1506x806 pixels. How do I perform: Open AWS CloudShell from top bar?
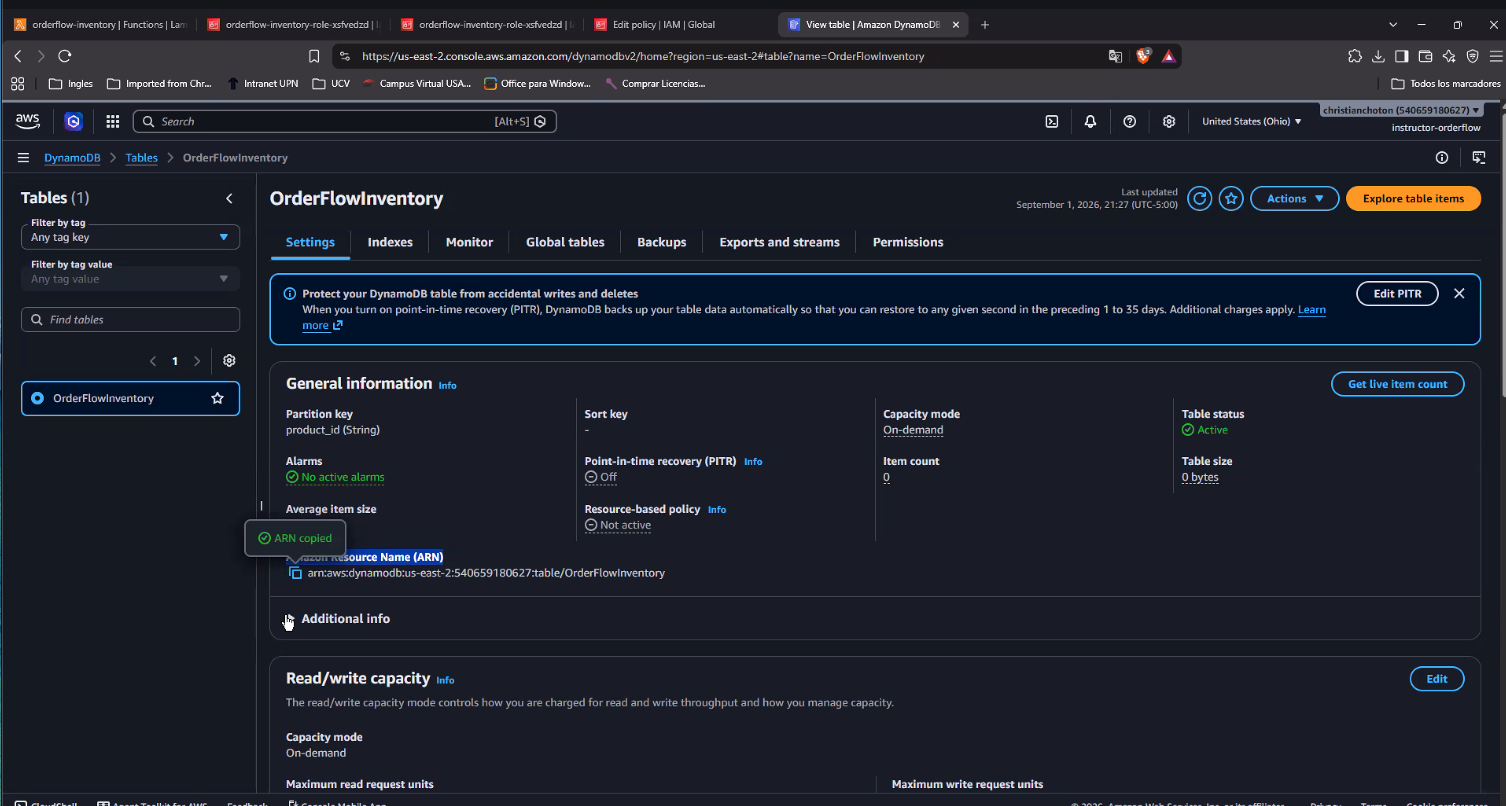(1052, 121)
